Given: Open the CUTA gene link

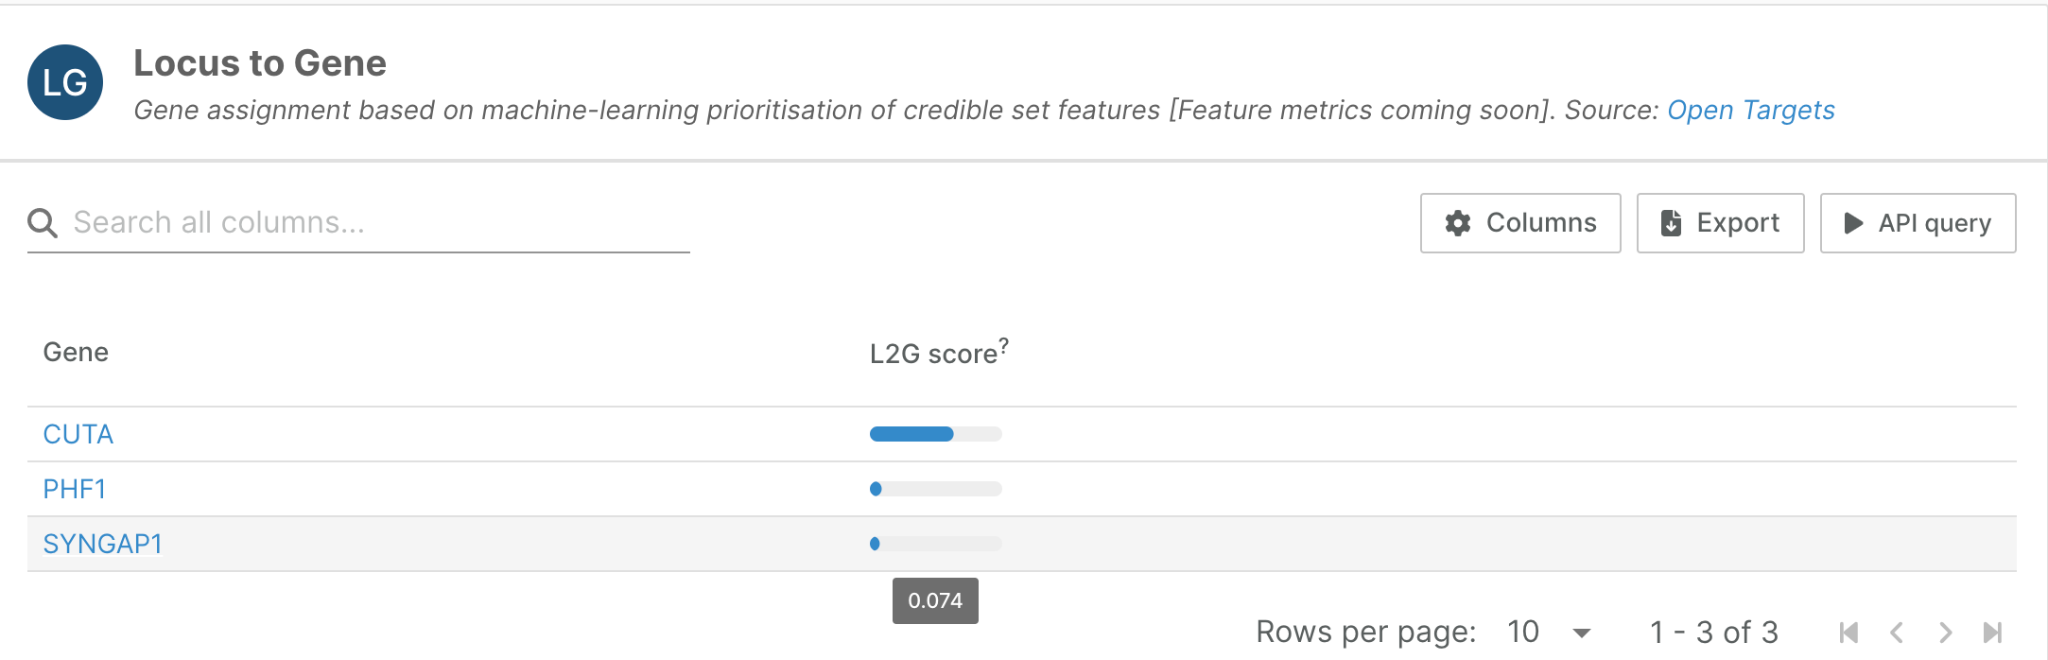Looking at the screenshot, I should click(78, 434).
